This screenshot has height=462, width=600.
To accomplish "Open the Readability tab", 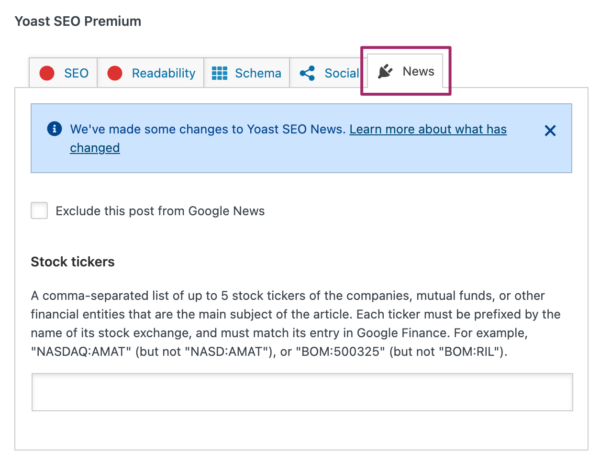I will click(x=162, y=73).
